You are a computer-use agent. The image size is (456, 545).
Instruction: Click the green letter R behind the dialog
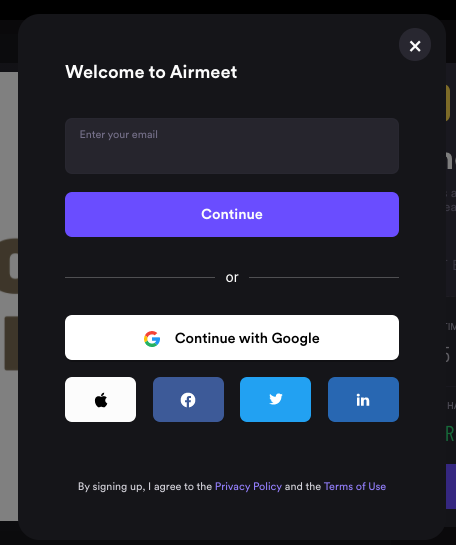[450, 434]
